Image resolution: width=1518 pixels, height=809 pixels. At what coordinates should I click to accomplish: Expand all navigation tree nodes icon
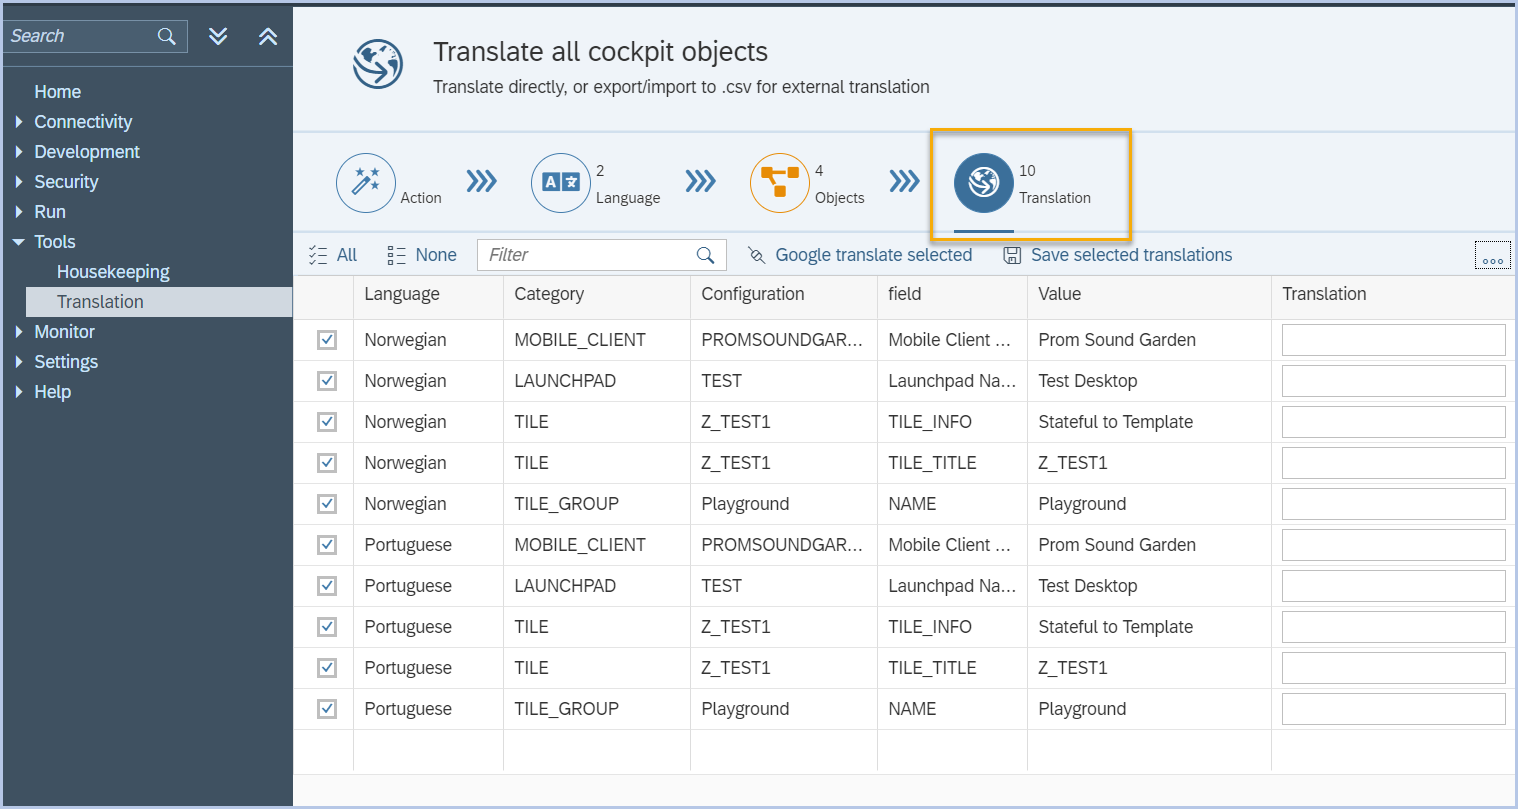(x=218, y=36)
